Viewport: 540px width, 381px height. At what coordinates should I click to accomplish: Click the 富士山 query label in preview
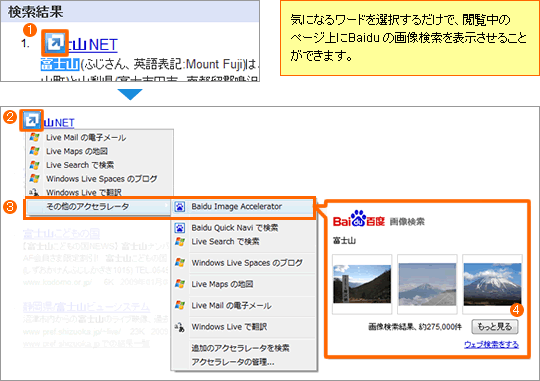click(344, 240)
